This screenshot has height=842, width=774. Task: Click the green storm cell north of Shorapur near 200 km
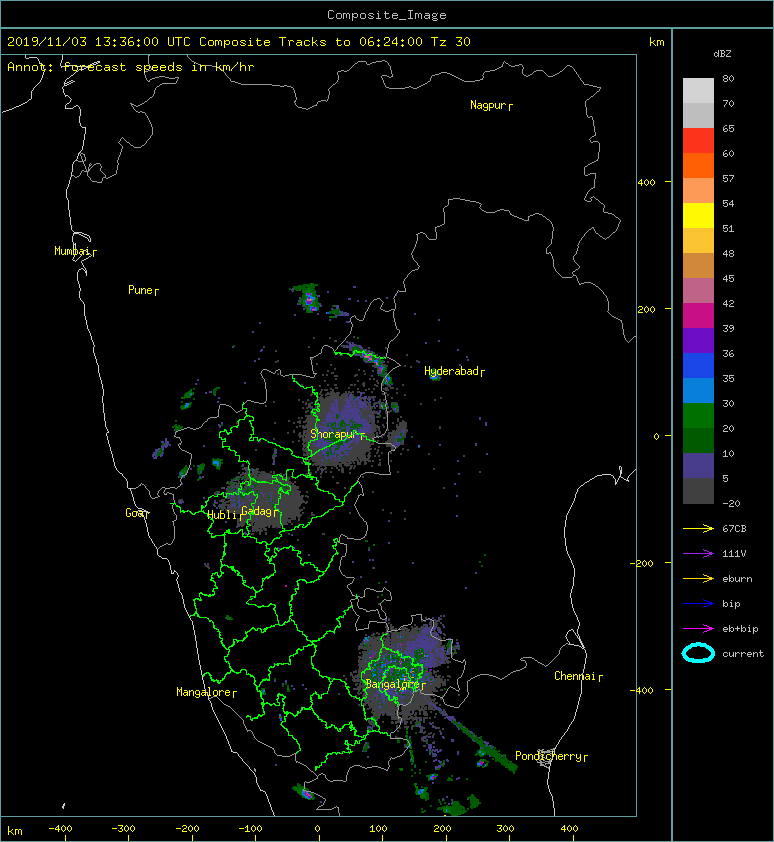click(309, 298)
